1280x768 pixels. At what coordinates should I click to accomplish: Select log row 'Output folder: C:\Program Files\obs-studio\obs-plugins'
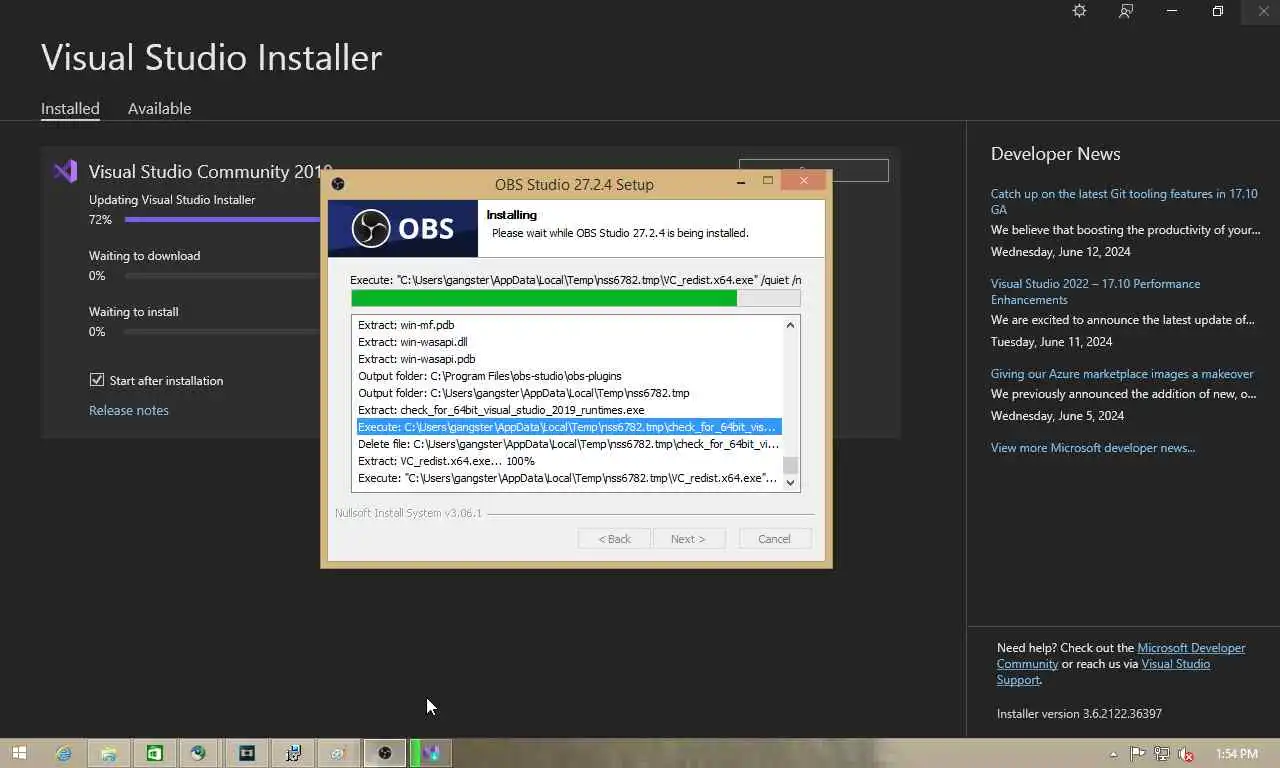coord(568,375)
